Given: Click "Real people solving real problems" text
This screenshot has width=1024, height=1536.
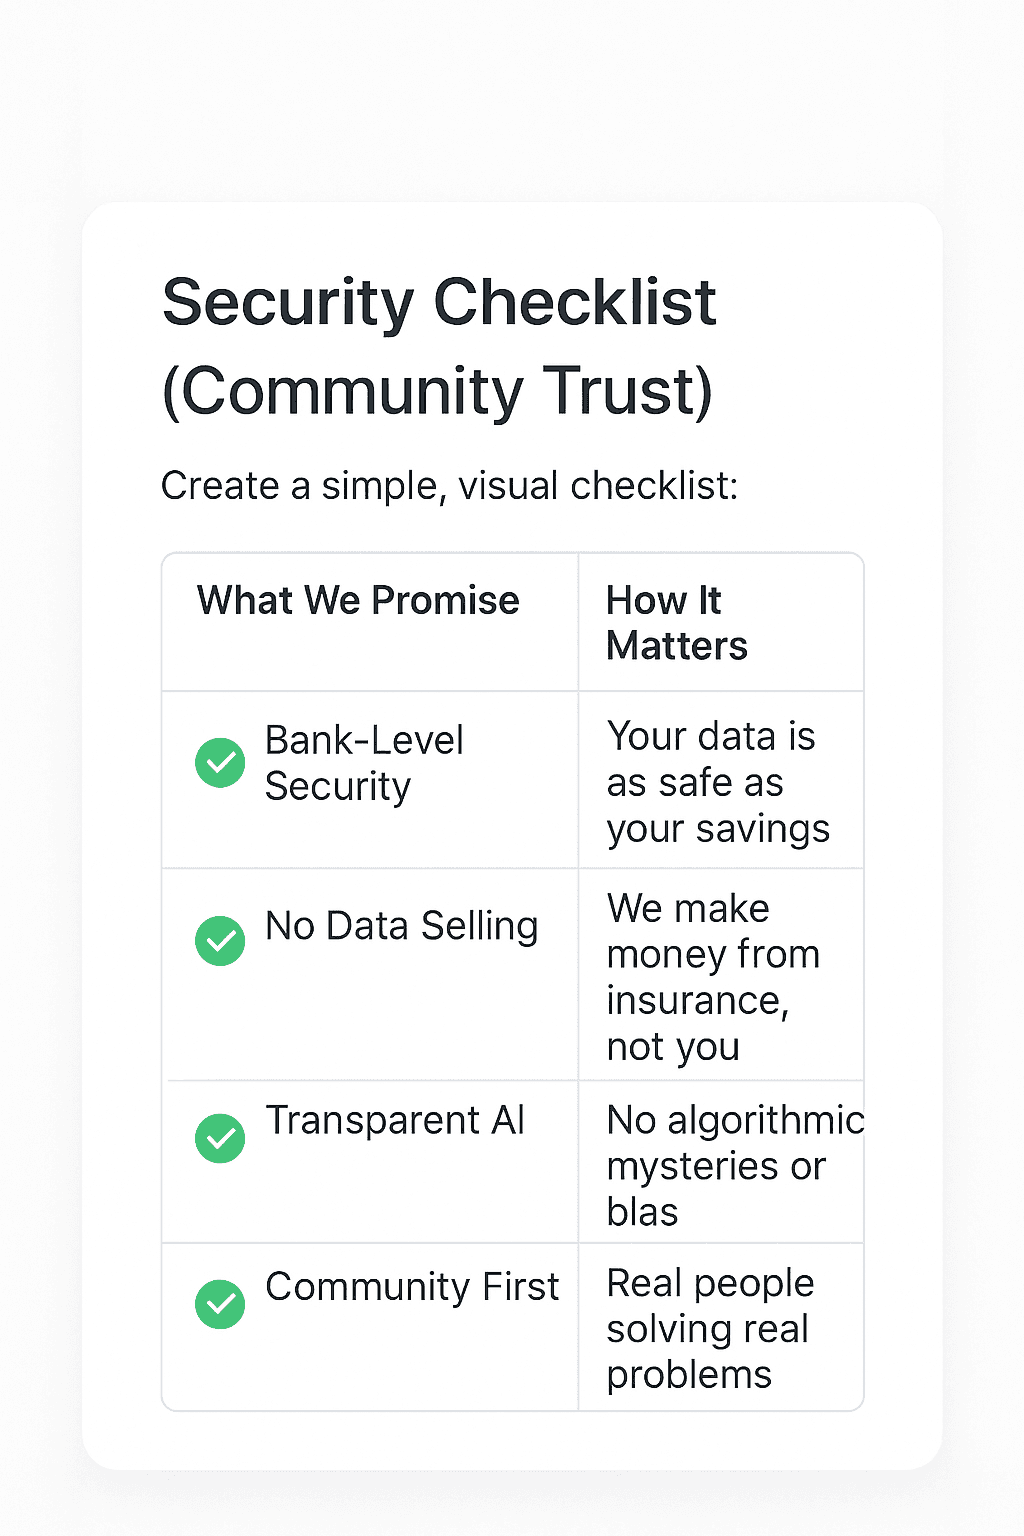Looking at the screenshot, I should [x=710, y=1328].
